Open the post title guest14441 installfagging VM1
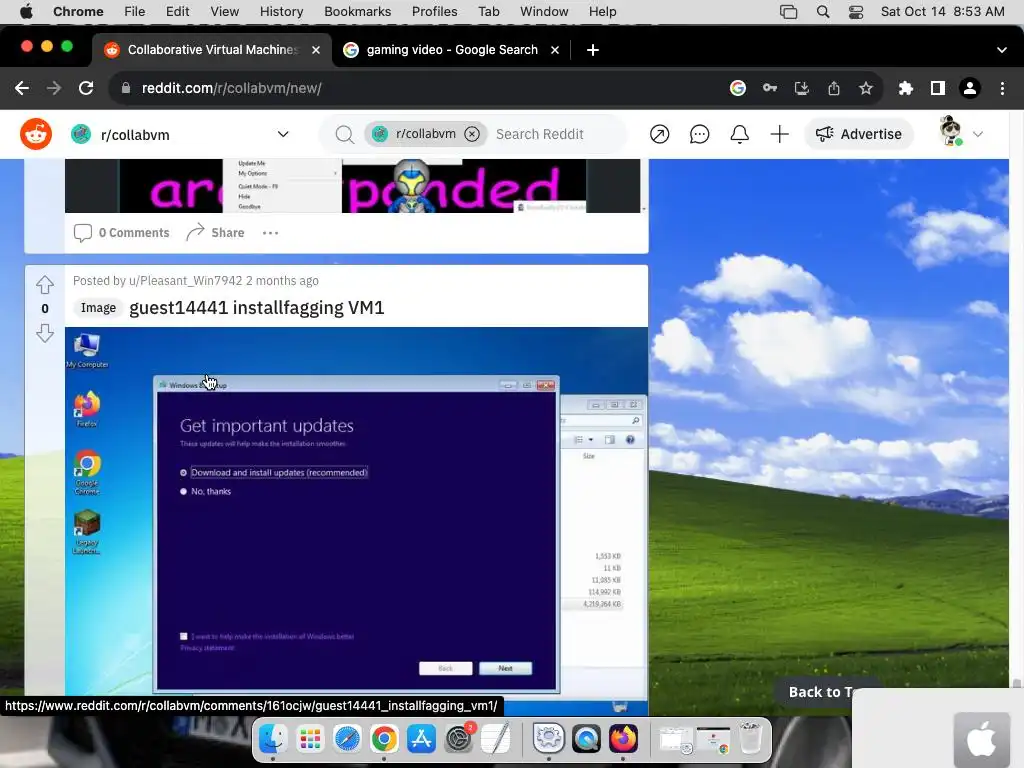1024x768 pixels. click(257, 308)
